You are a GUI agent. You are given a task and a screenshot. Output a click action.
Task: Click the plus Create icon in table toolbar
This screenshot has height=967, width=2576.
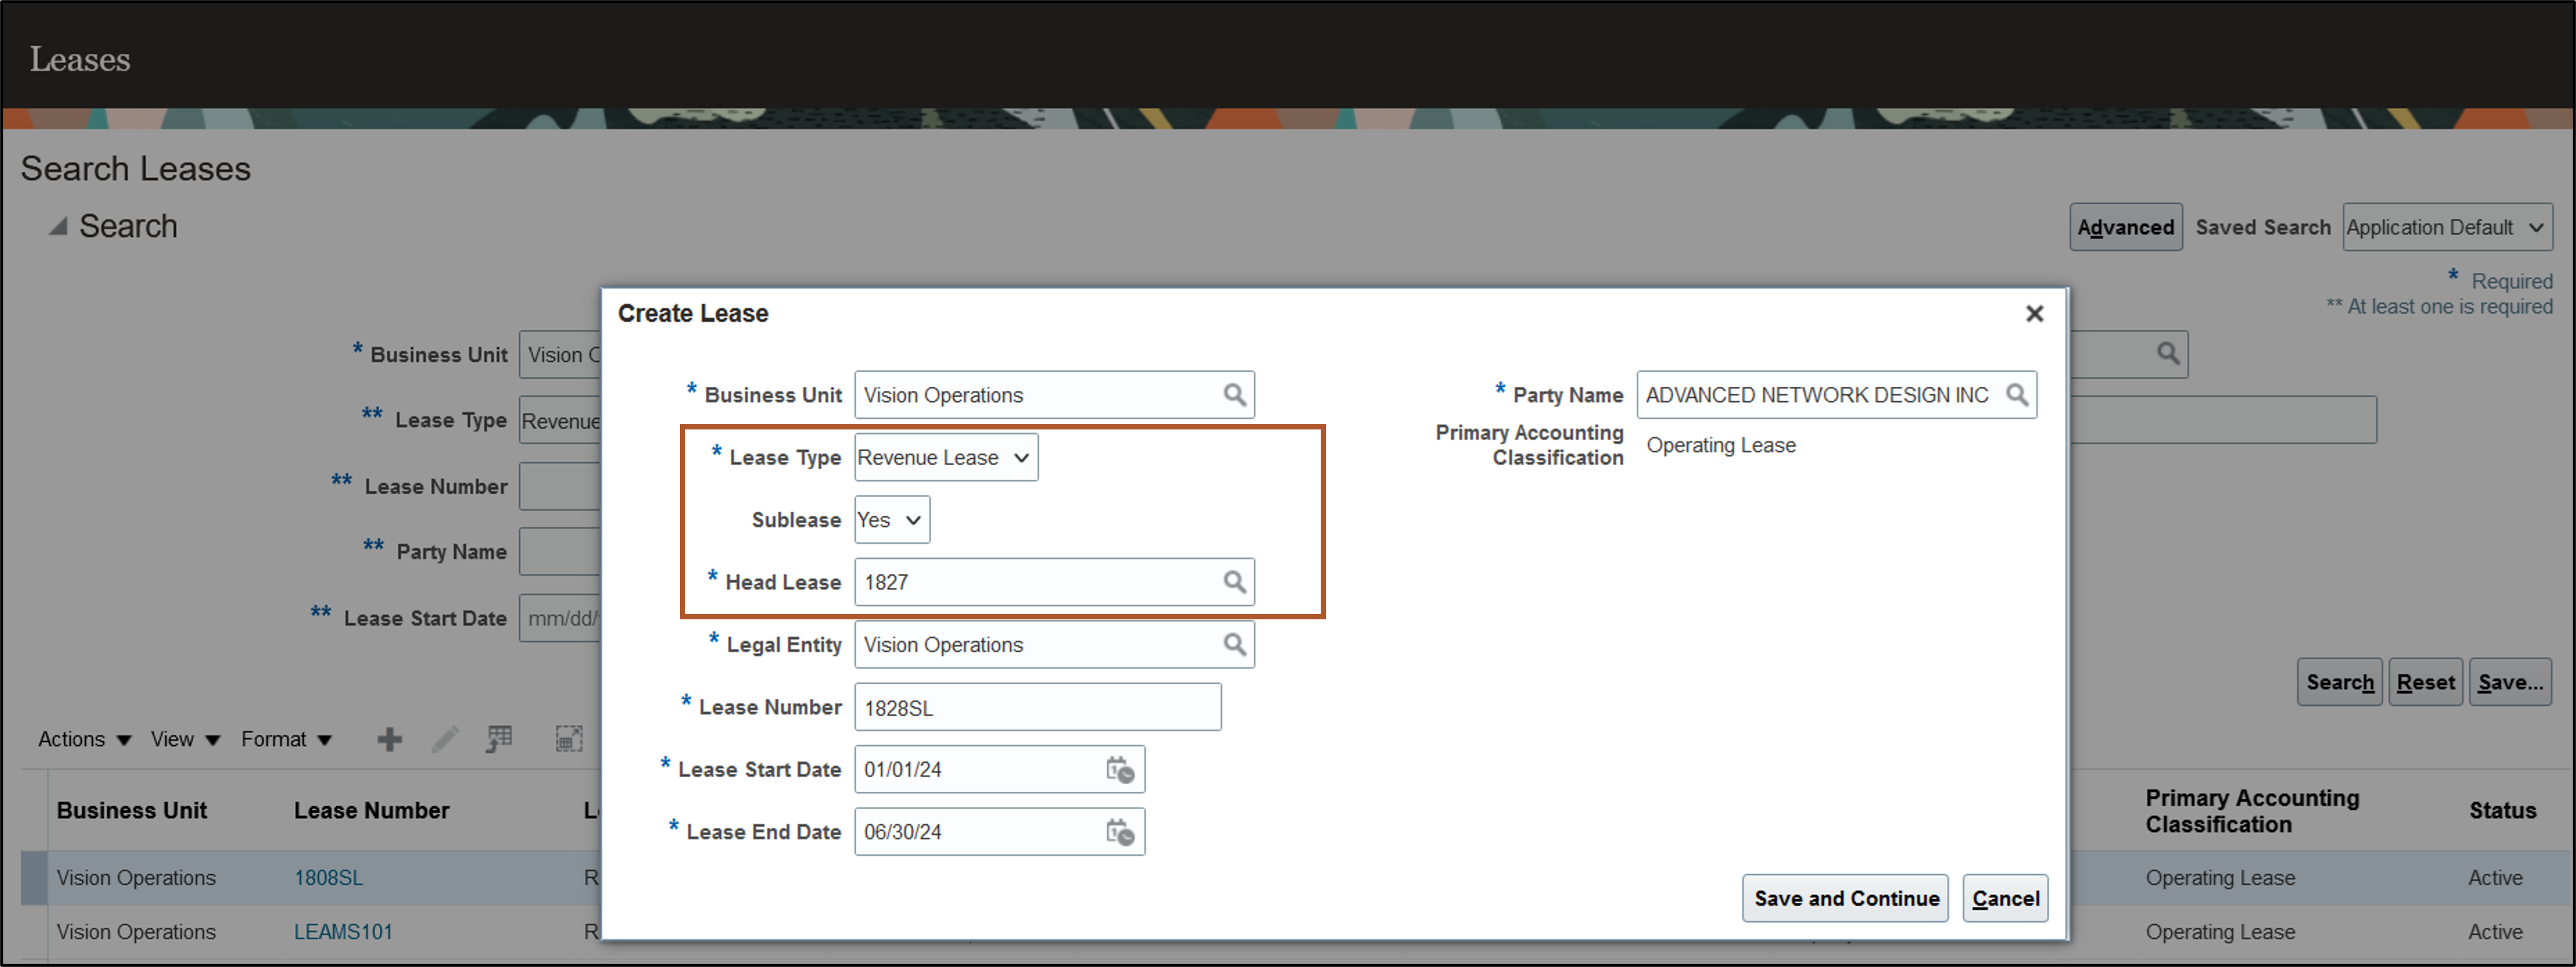click(389, 739)
